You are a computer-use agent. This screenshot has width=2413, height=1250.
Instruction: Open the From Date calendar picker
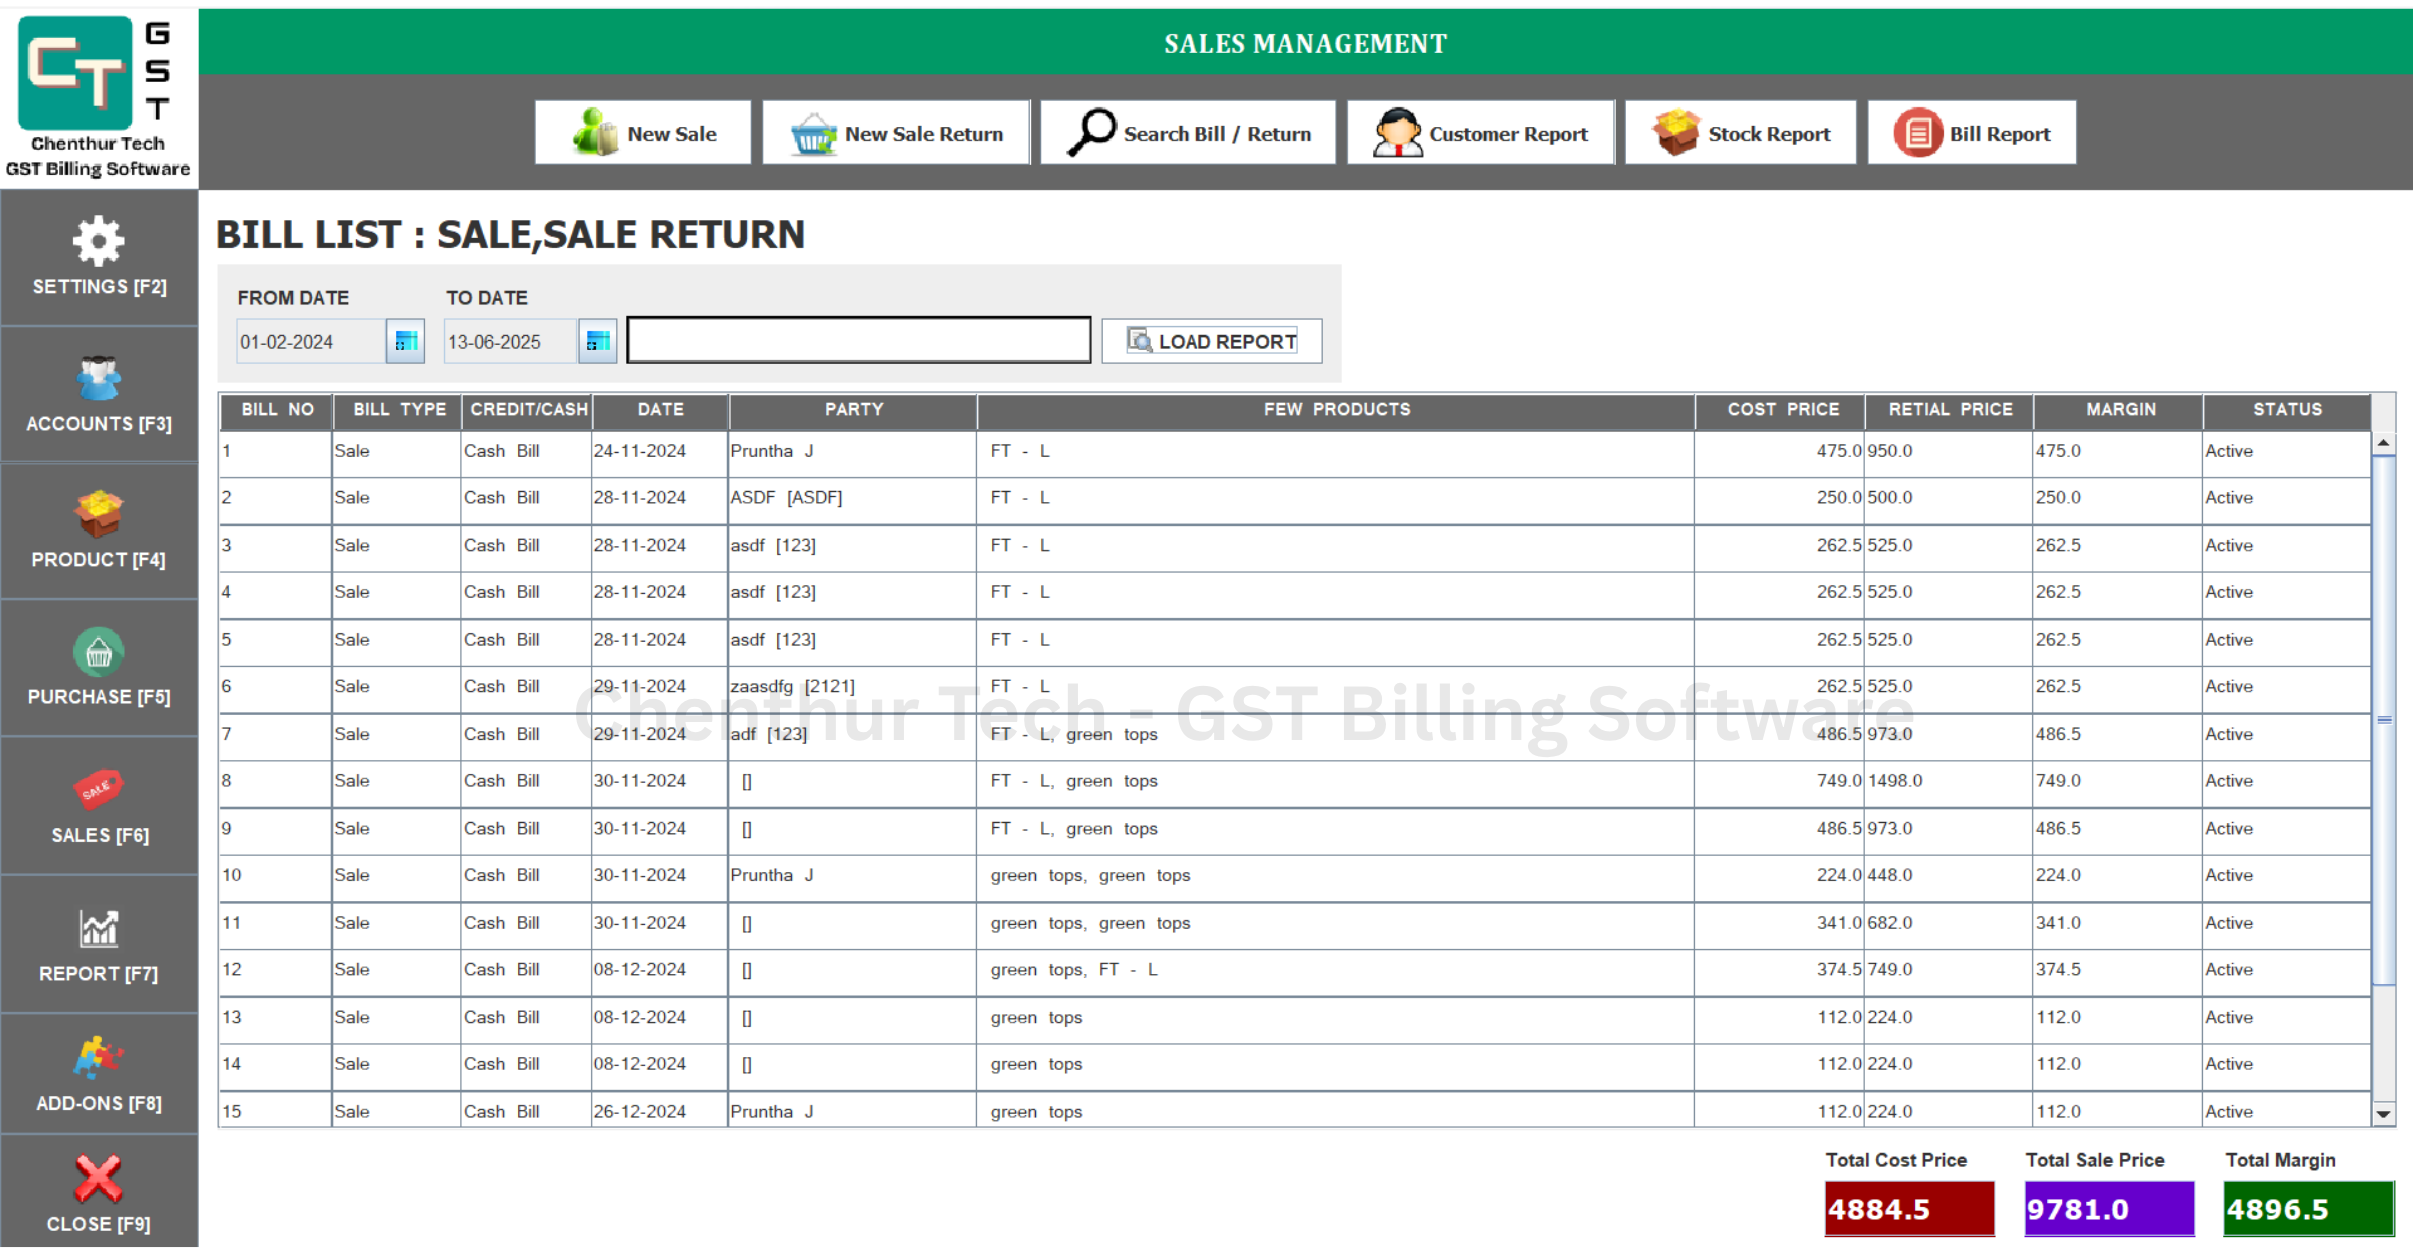tap(405, 341)
